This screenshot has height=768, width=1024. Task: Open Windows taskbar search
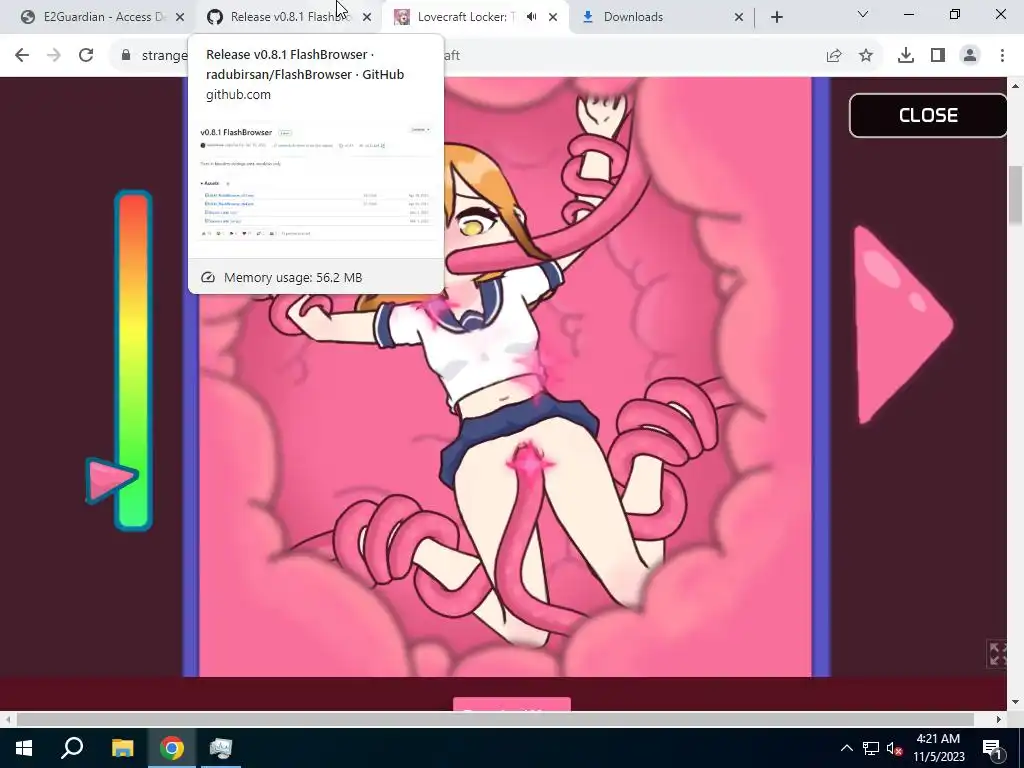[72, 748]
